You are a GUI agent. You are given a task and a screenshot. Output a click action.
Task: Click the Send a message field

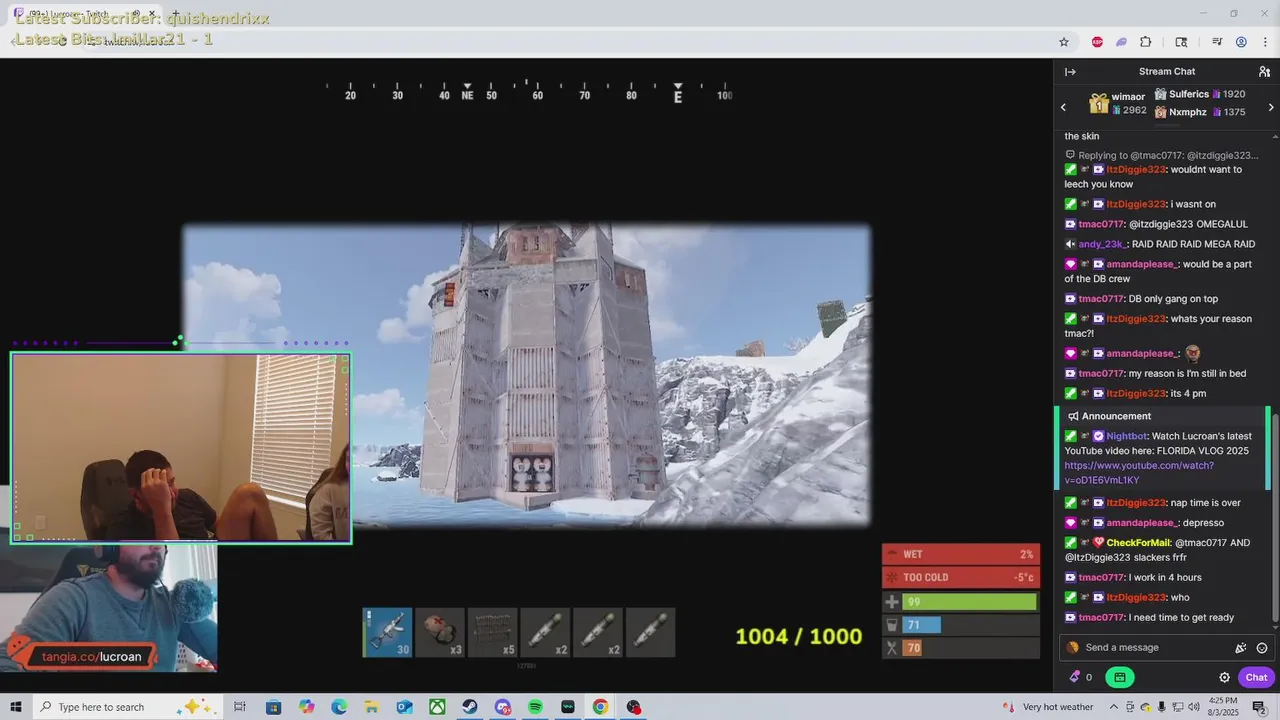pyautogui.click(x=1150, y=648)
